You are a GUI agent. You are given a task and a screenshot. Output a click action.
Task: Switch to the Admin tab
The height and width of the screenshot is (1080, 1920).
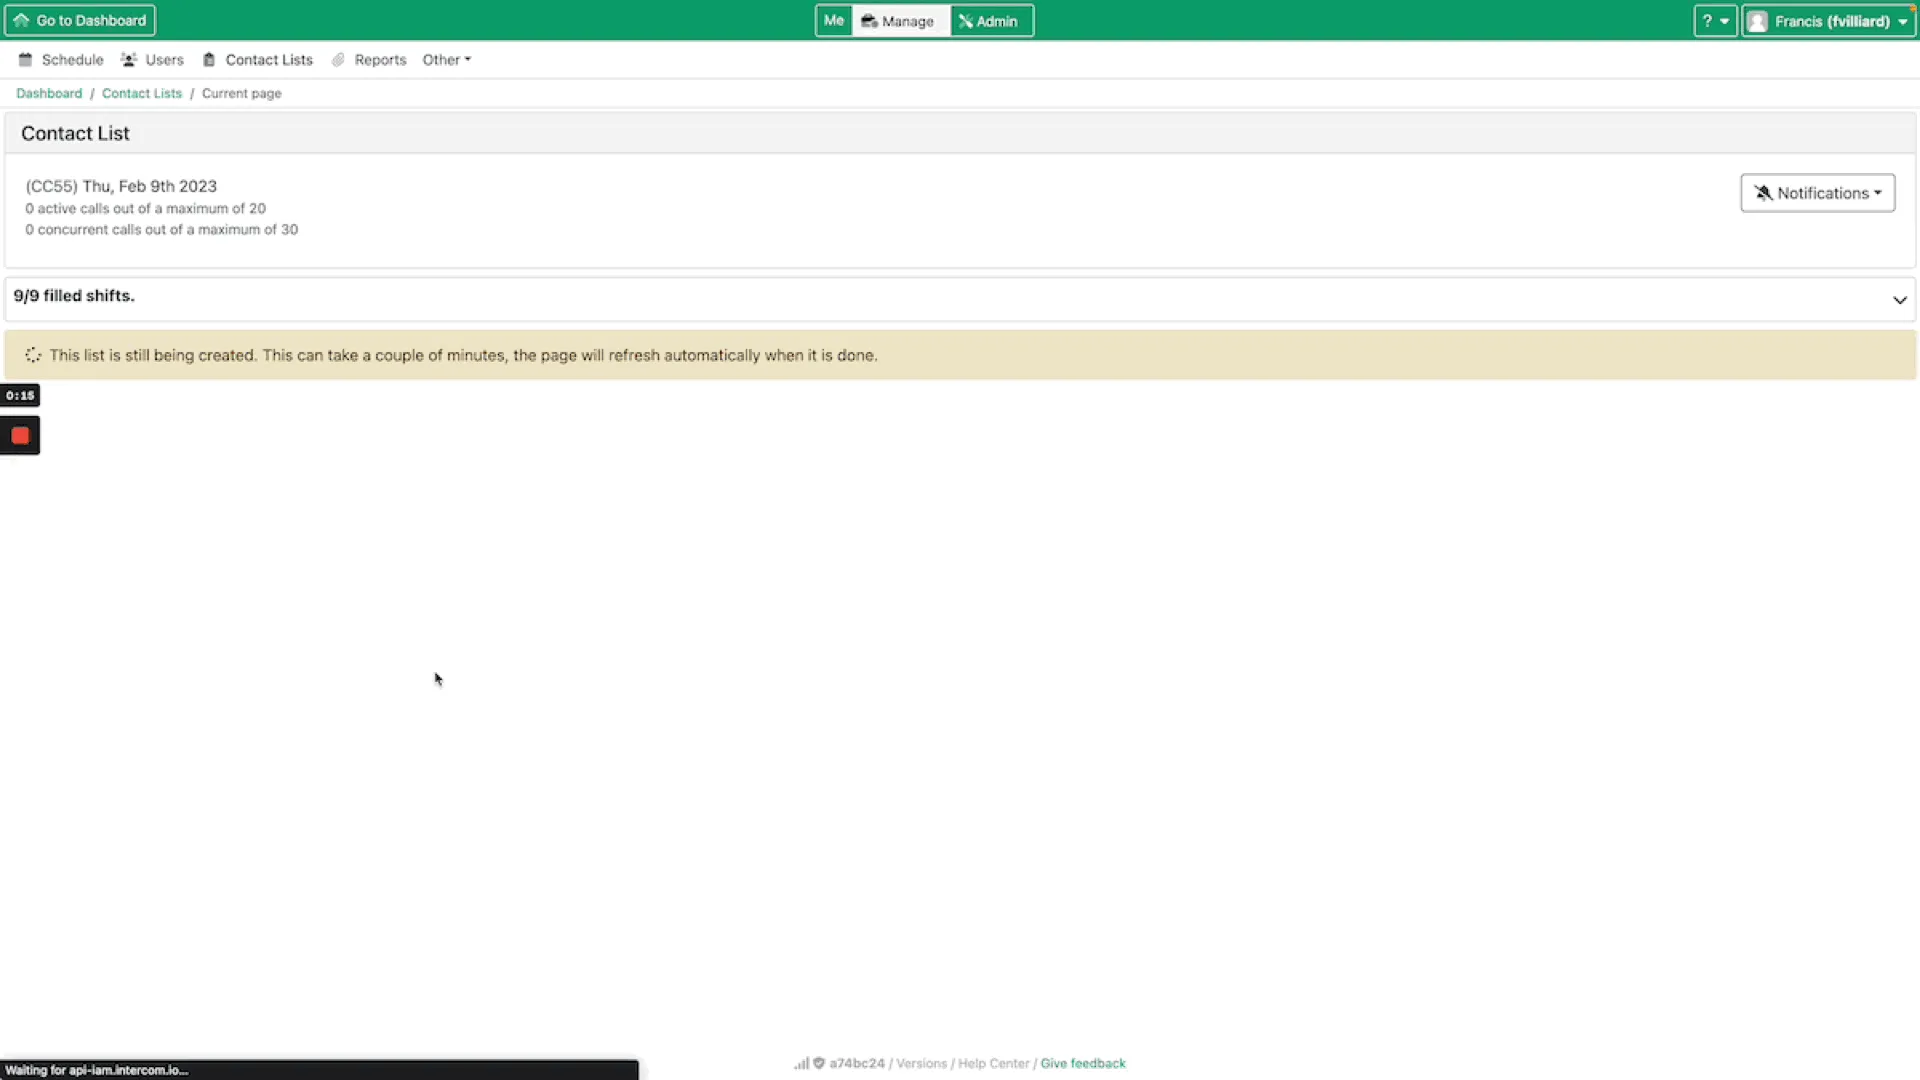point(991,20)
